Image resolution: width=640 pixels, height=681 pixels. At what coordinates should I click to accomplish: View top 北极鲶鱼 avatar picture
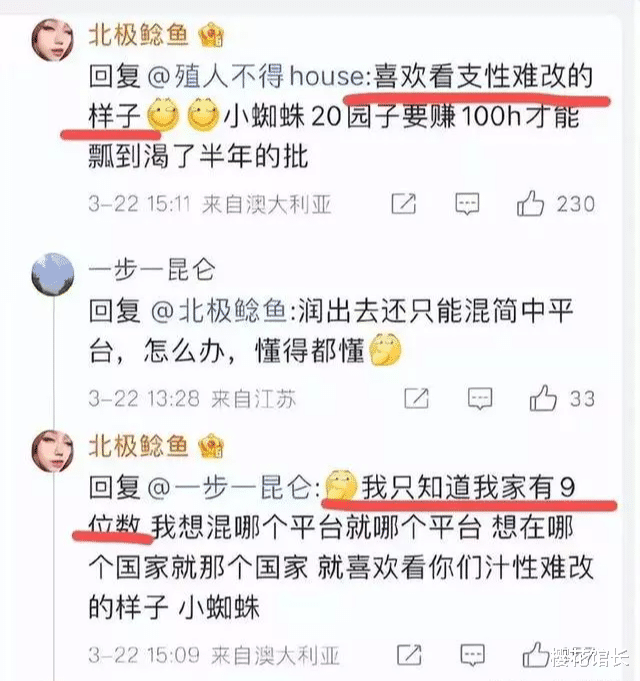53,39
